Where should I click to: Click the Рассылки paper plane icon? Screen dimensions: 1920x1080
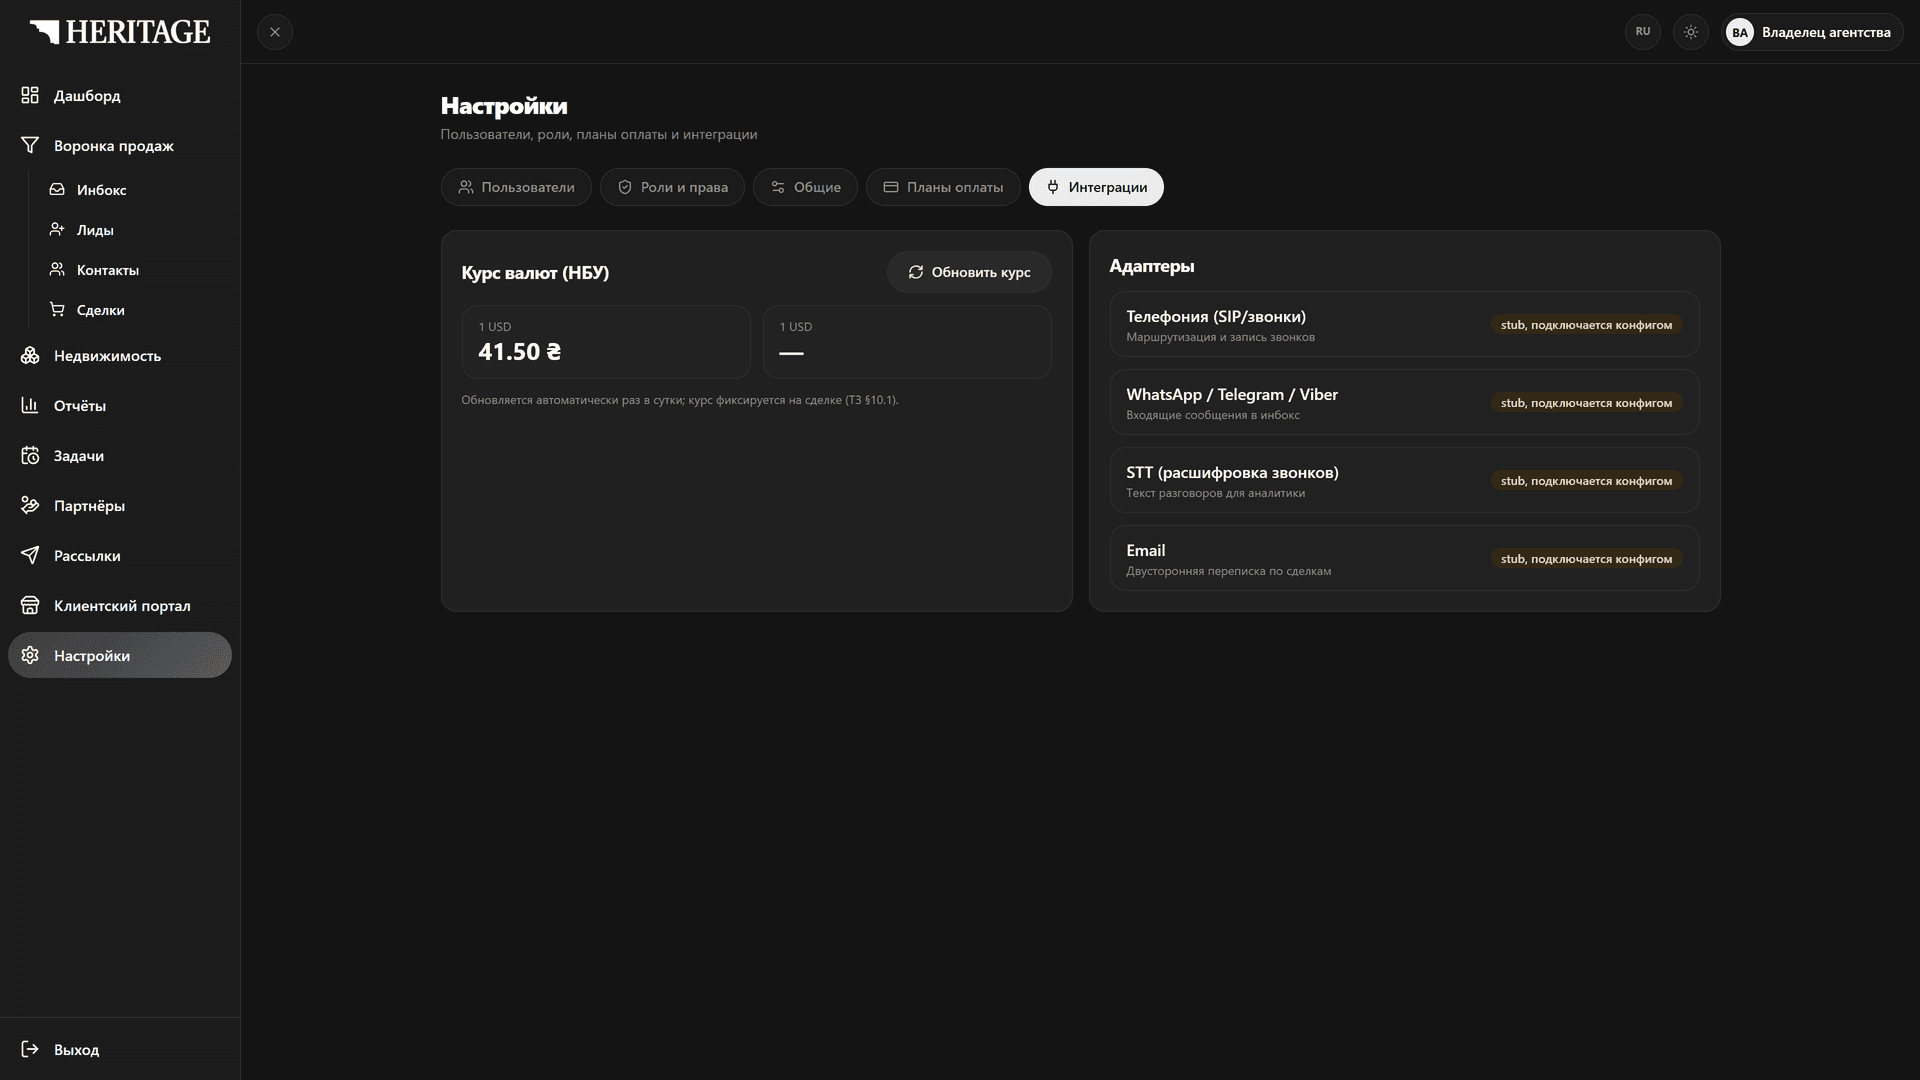(30, 555)
